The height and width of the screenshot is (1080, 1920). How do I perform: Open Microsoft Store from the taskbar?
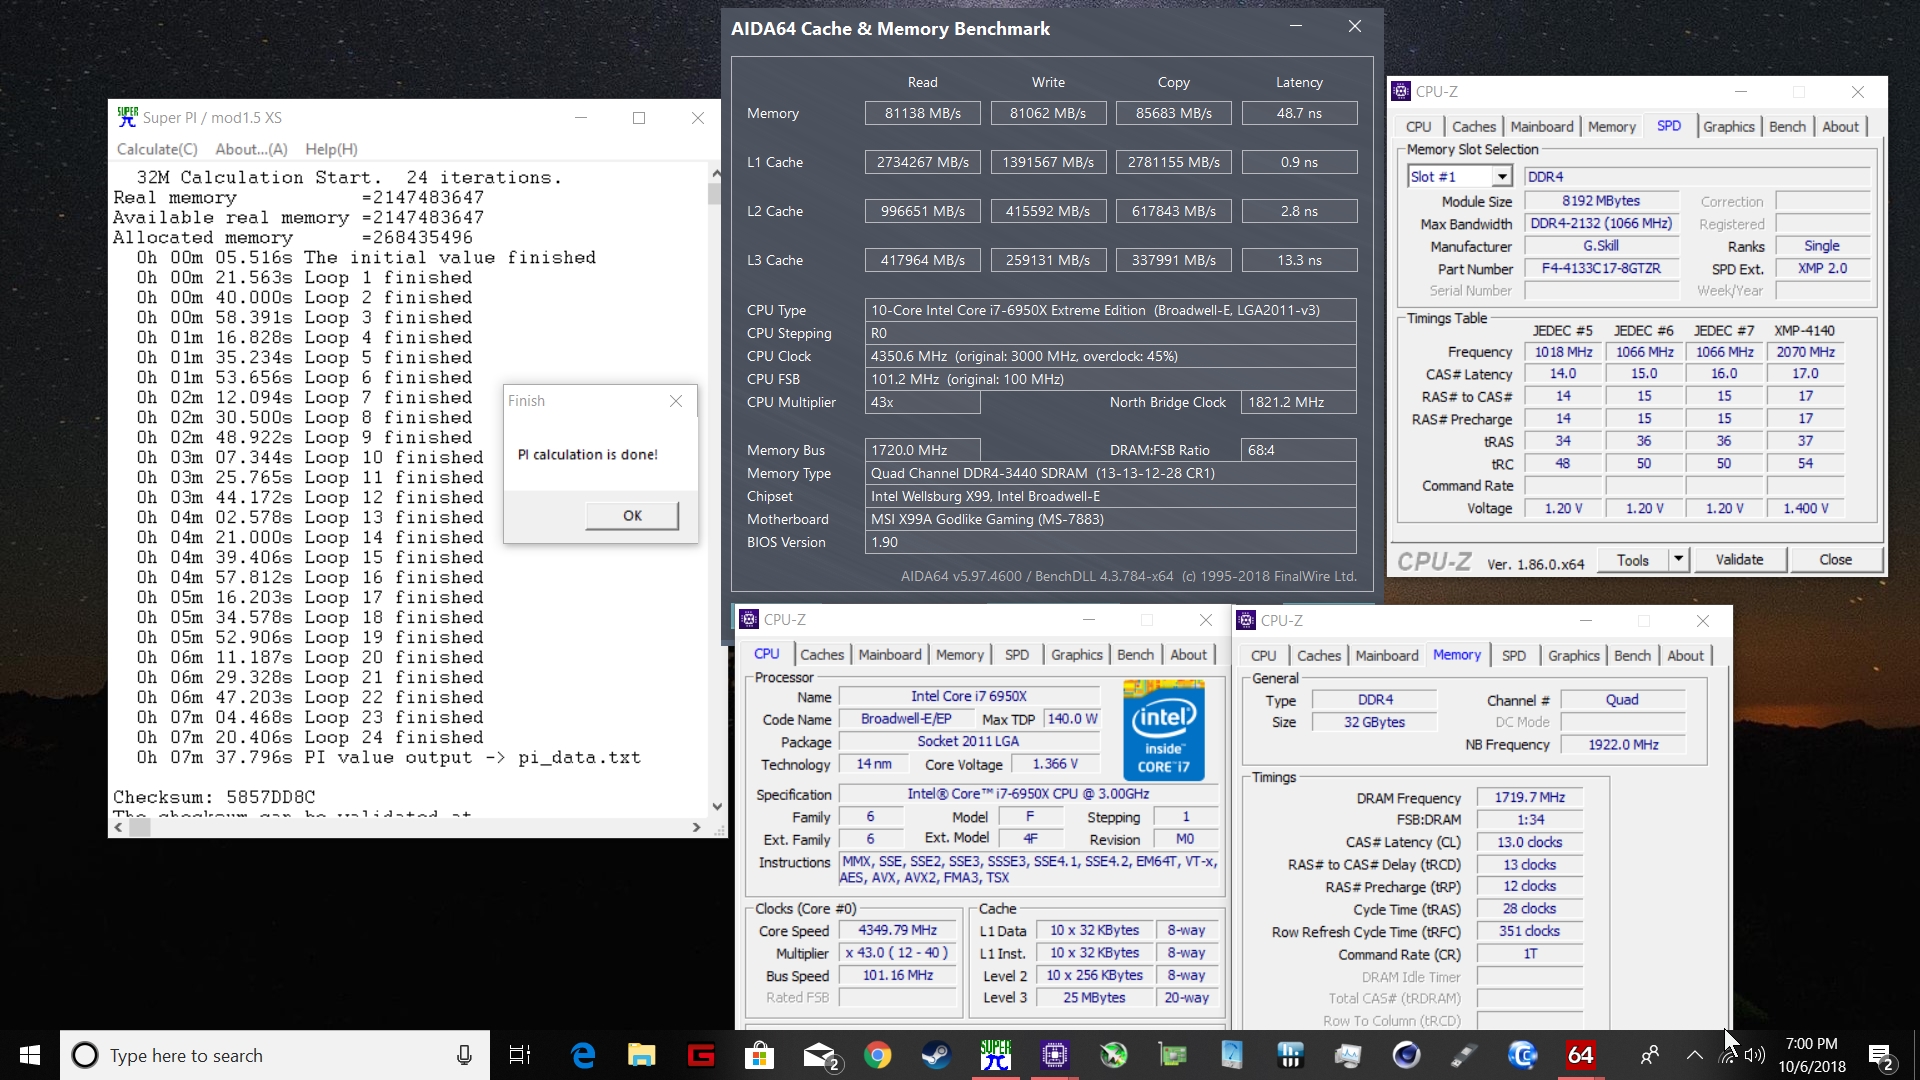pyautogui.click(x=759, y=1055)
